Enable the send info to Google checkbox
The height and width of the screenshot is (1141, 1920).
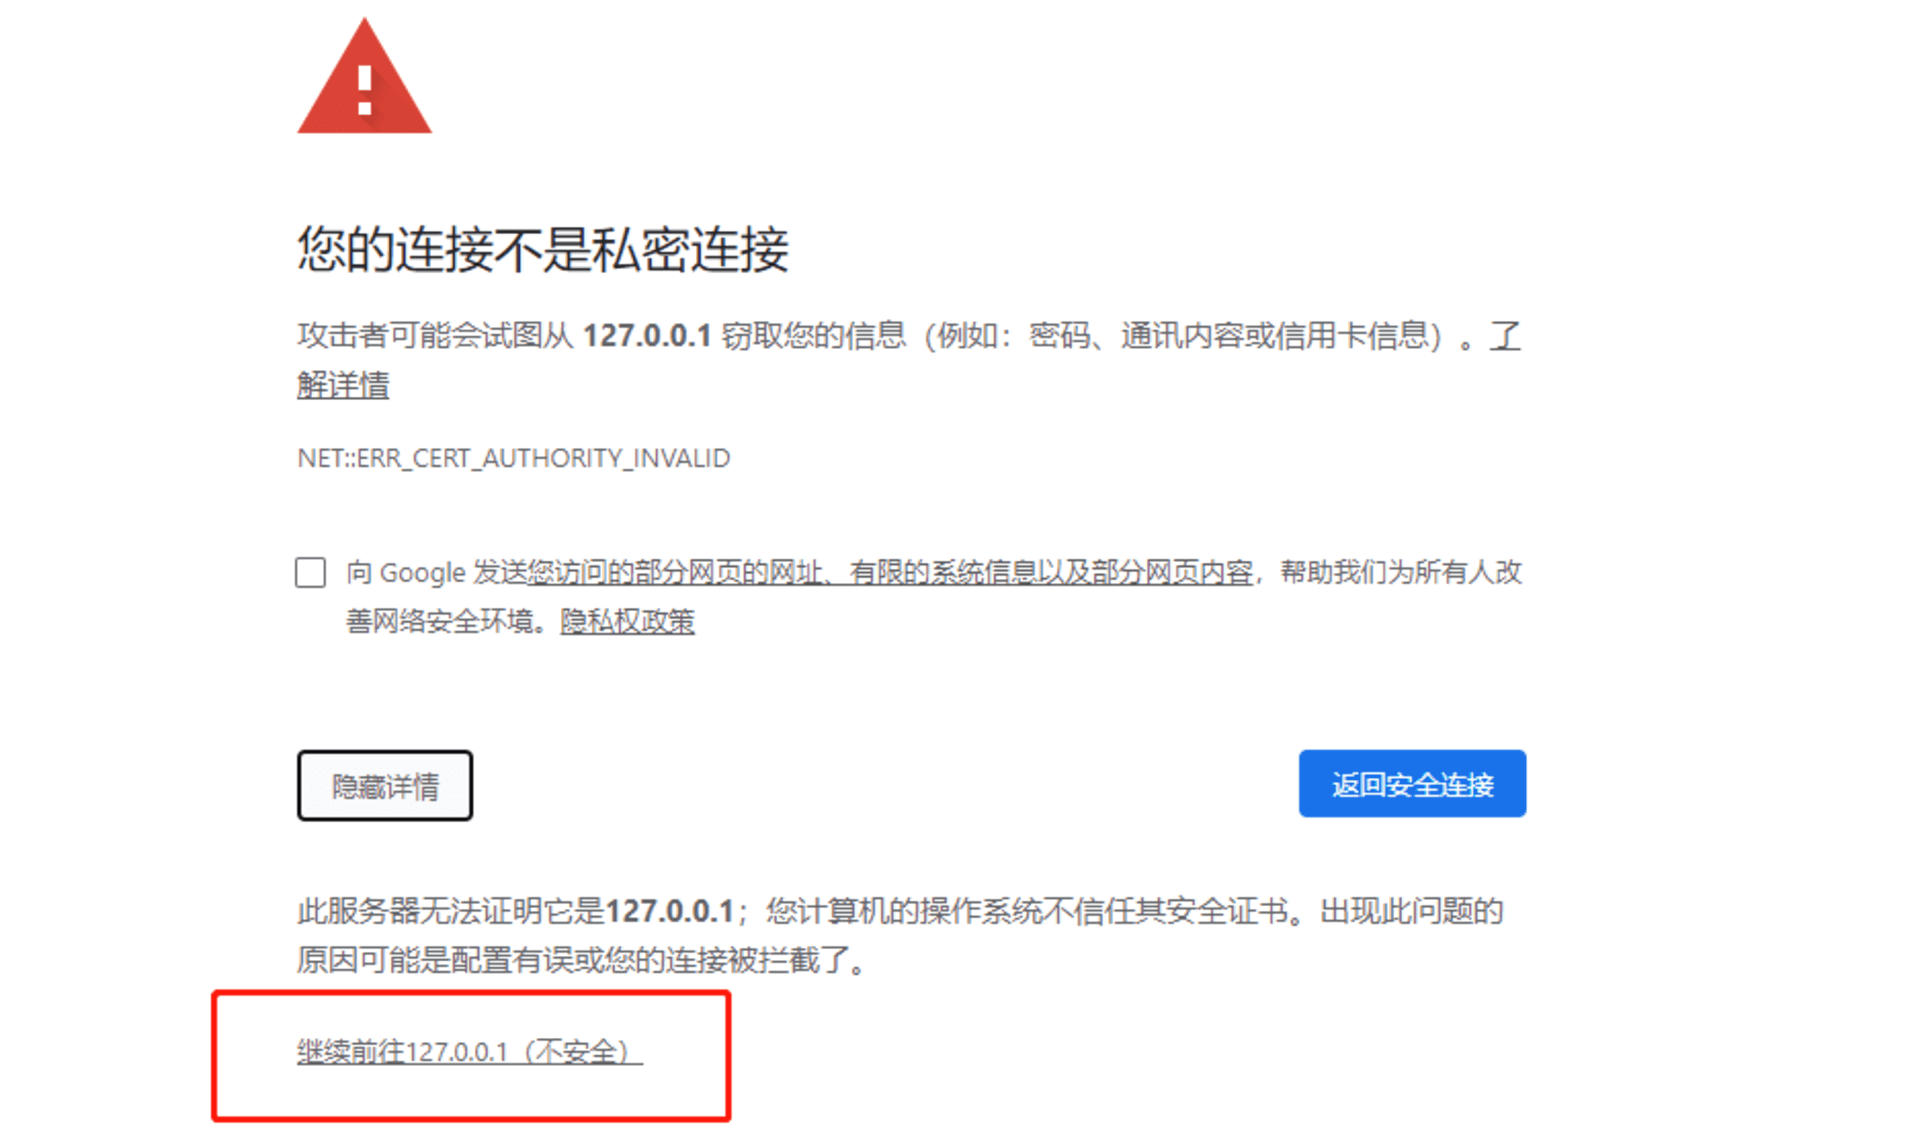pyautogui.click(x=310, y=573)
